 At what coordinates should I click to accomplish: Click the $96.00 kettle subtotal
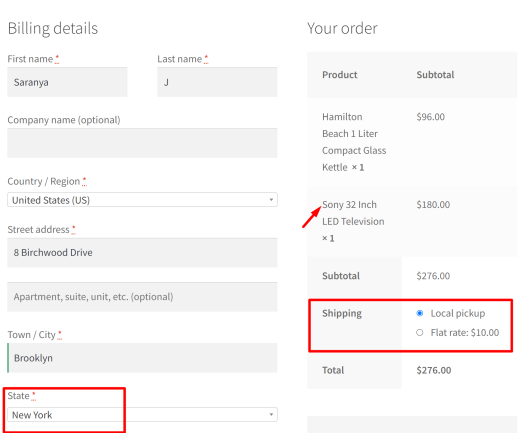pyautogui.click(x=430, y=117)
